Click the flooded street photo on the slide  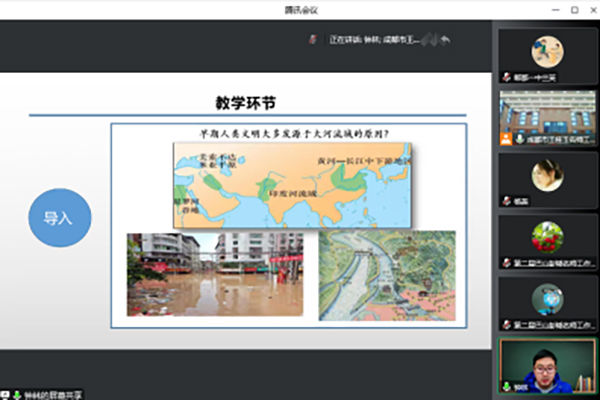pyautogui.click(x=215, y=274)
